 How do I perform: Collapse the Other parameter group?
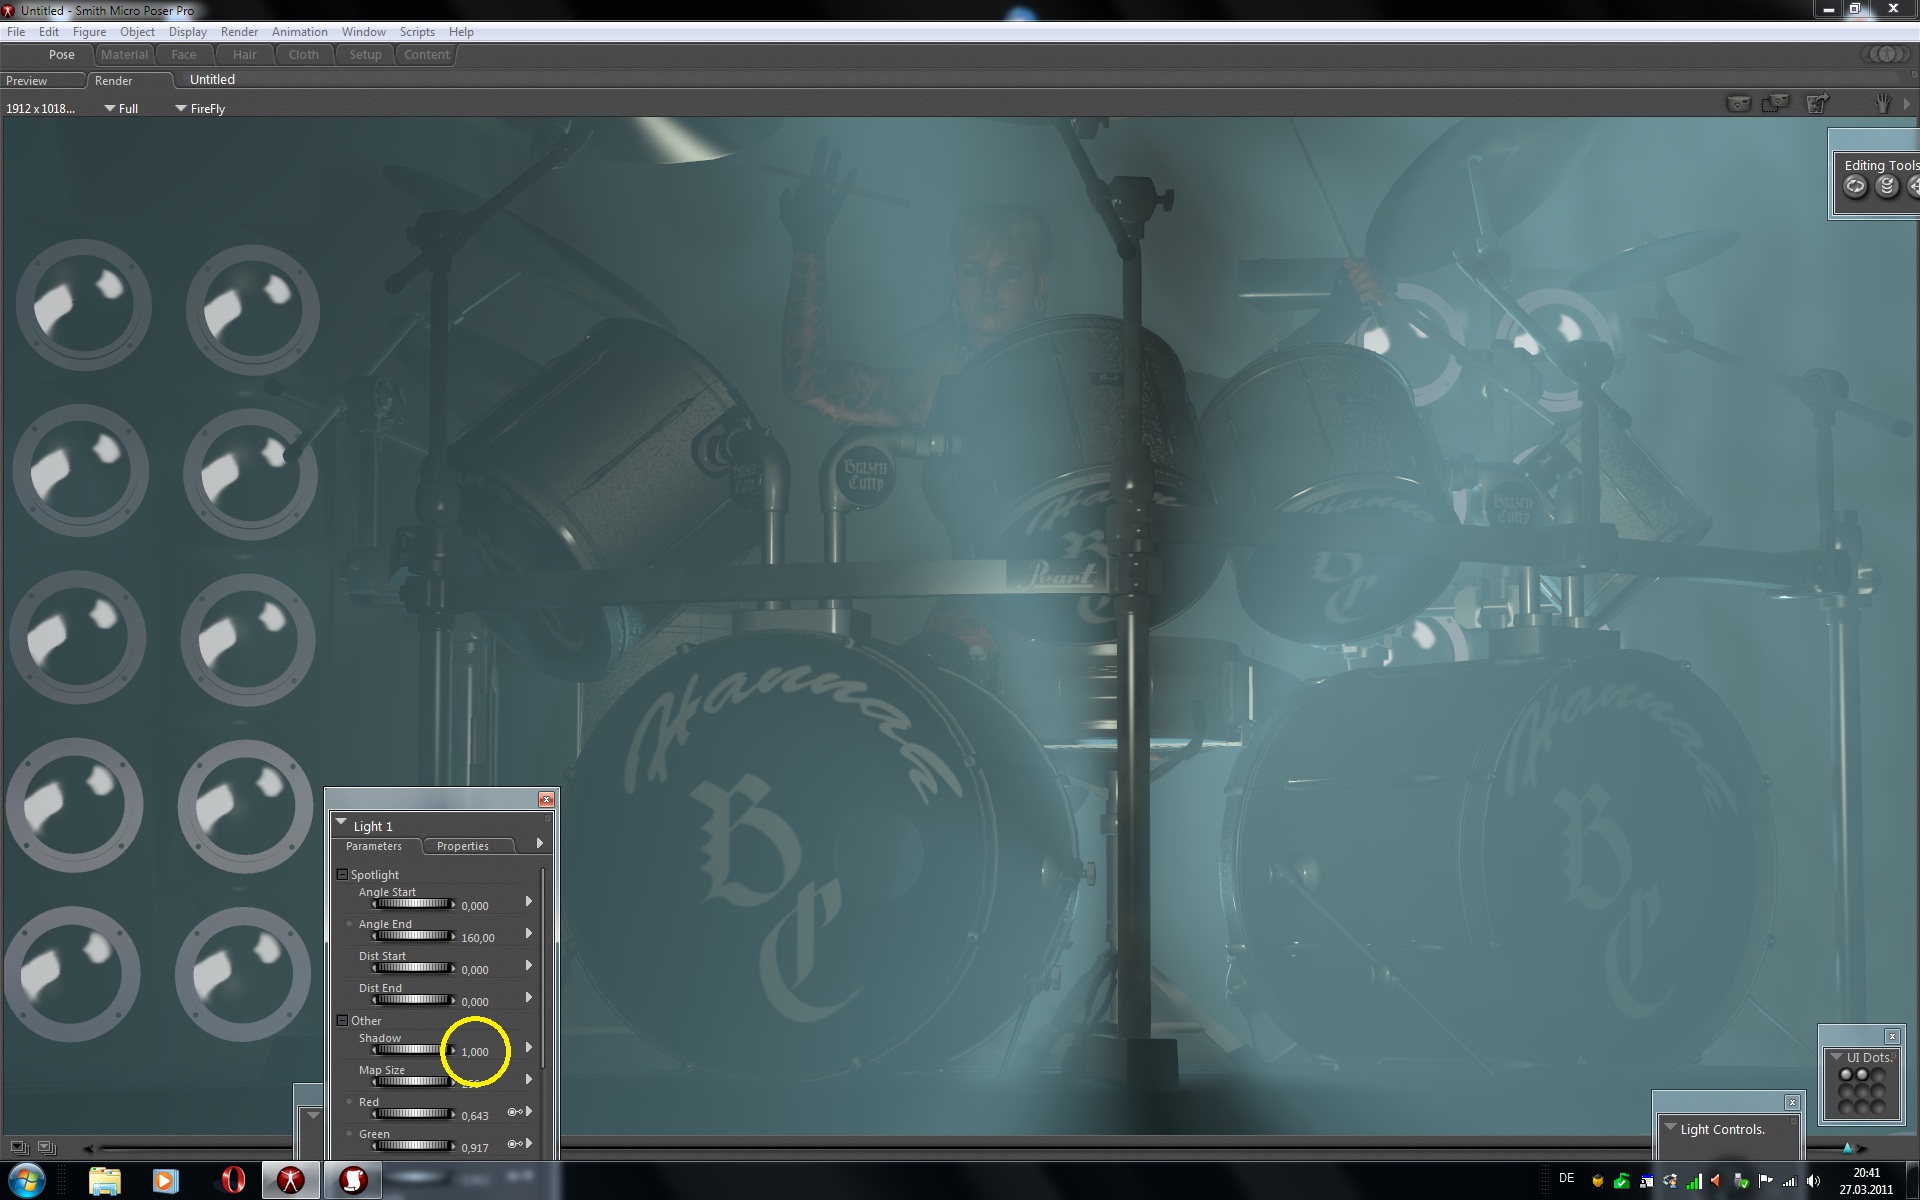[x=342, y=1020]
